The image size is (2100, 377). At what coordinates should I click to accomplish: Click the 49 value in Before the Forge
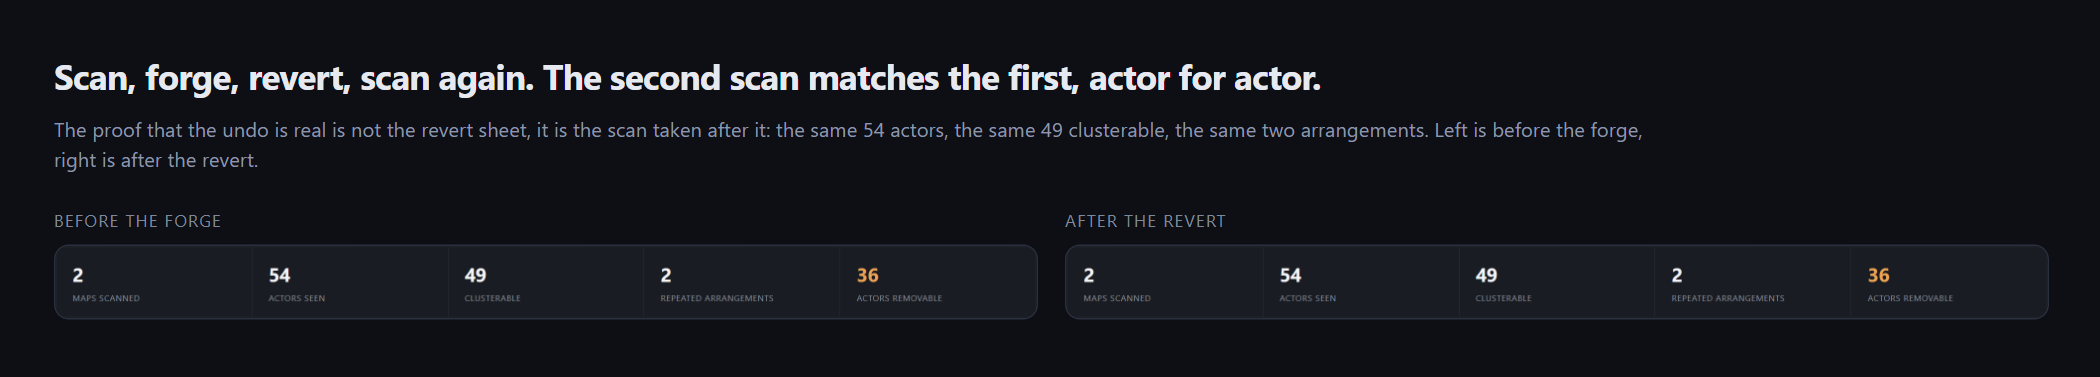coord(475,275)
